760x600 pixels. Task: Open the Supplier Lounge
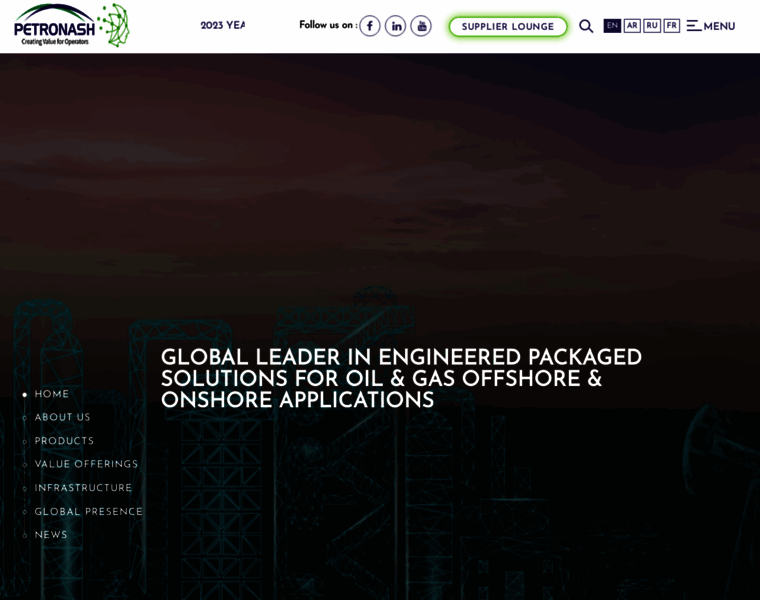[507, 27]
